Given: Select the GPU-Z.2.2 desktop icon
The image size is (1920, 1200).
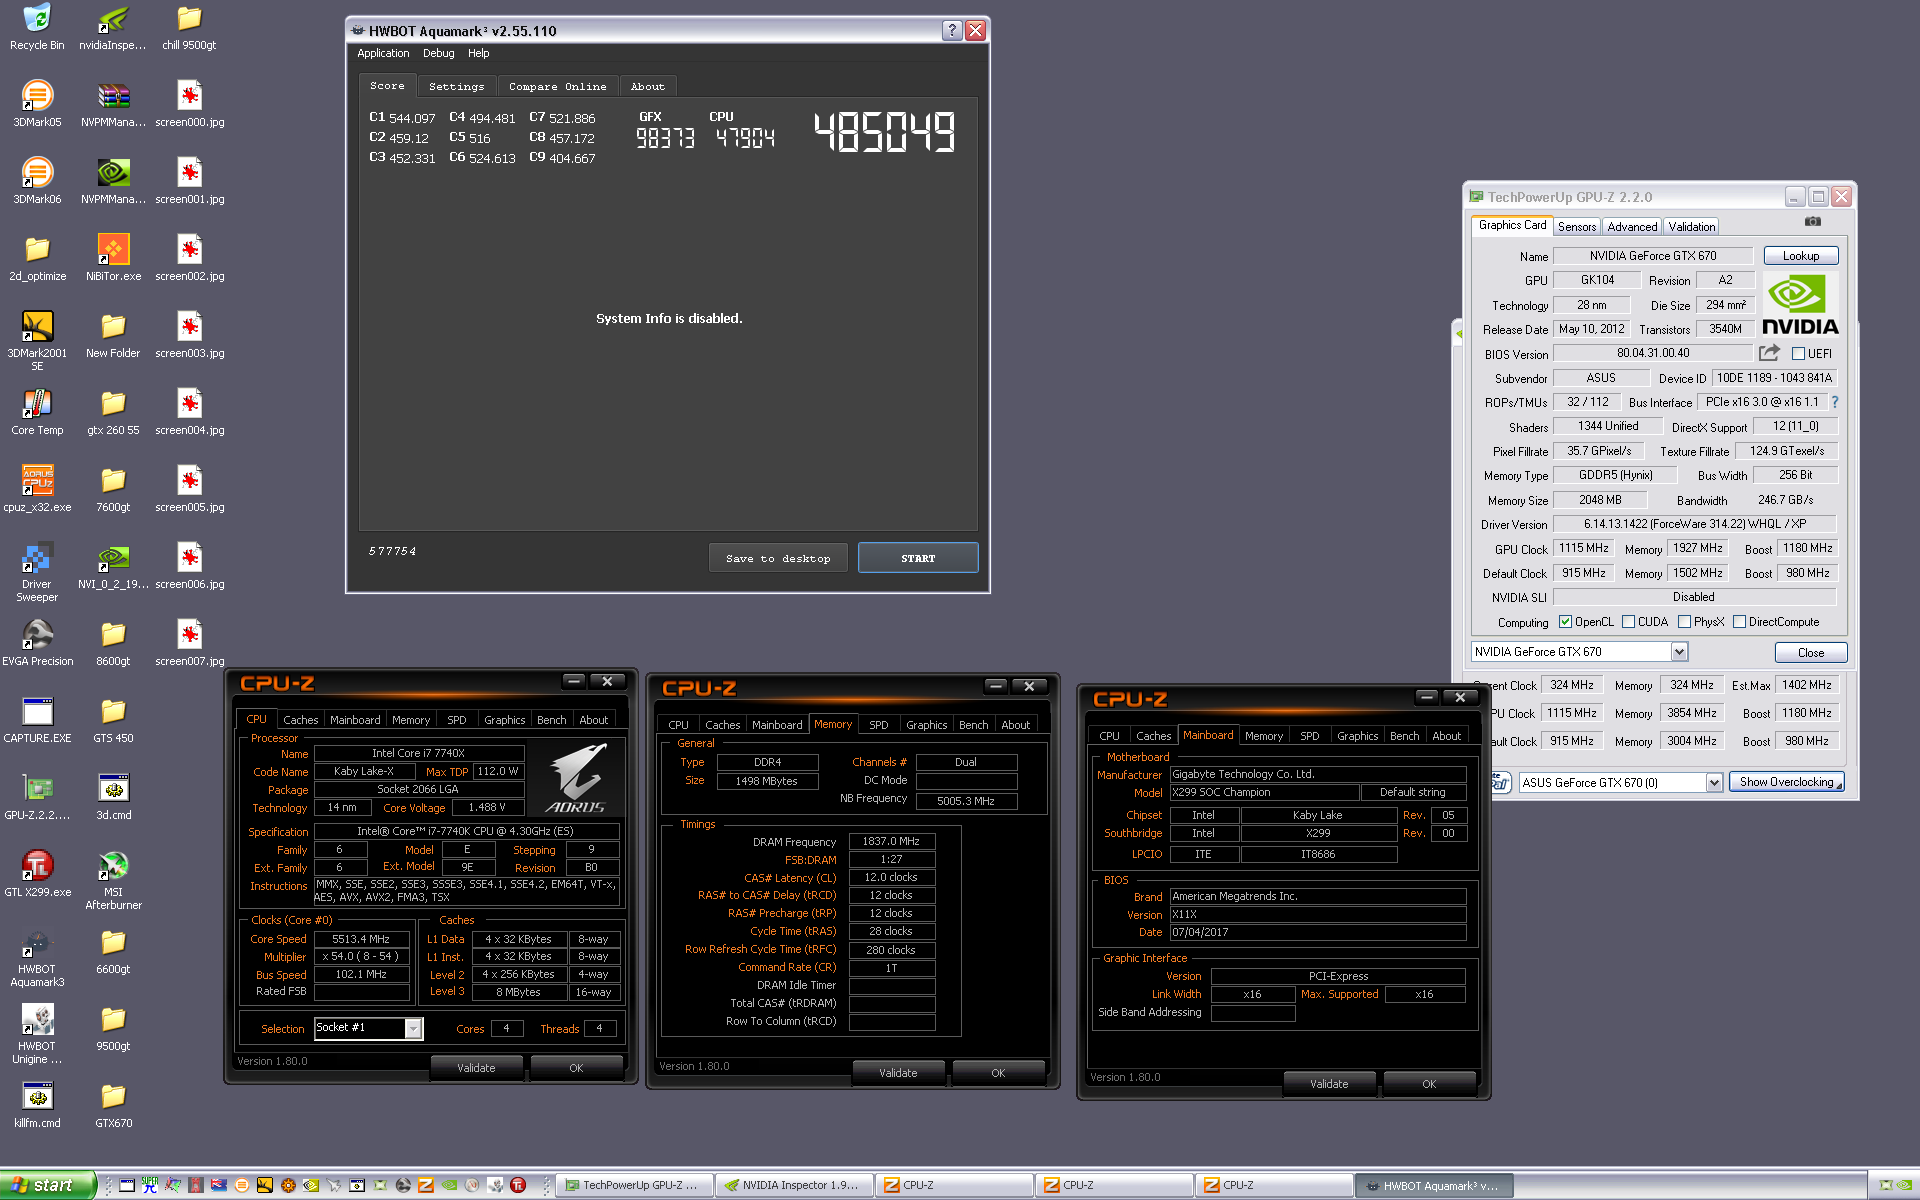Looking at the screenshot, I should 37,797.
